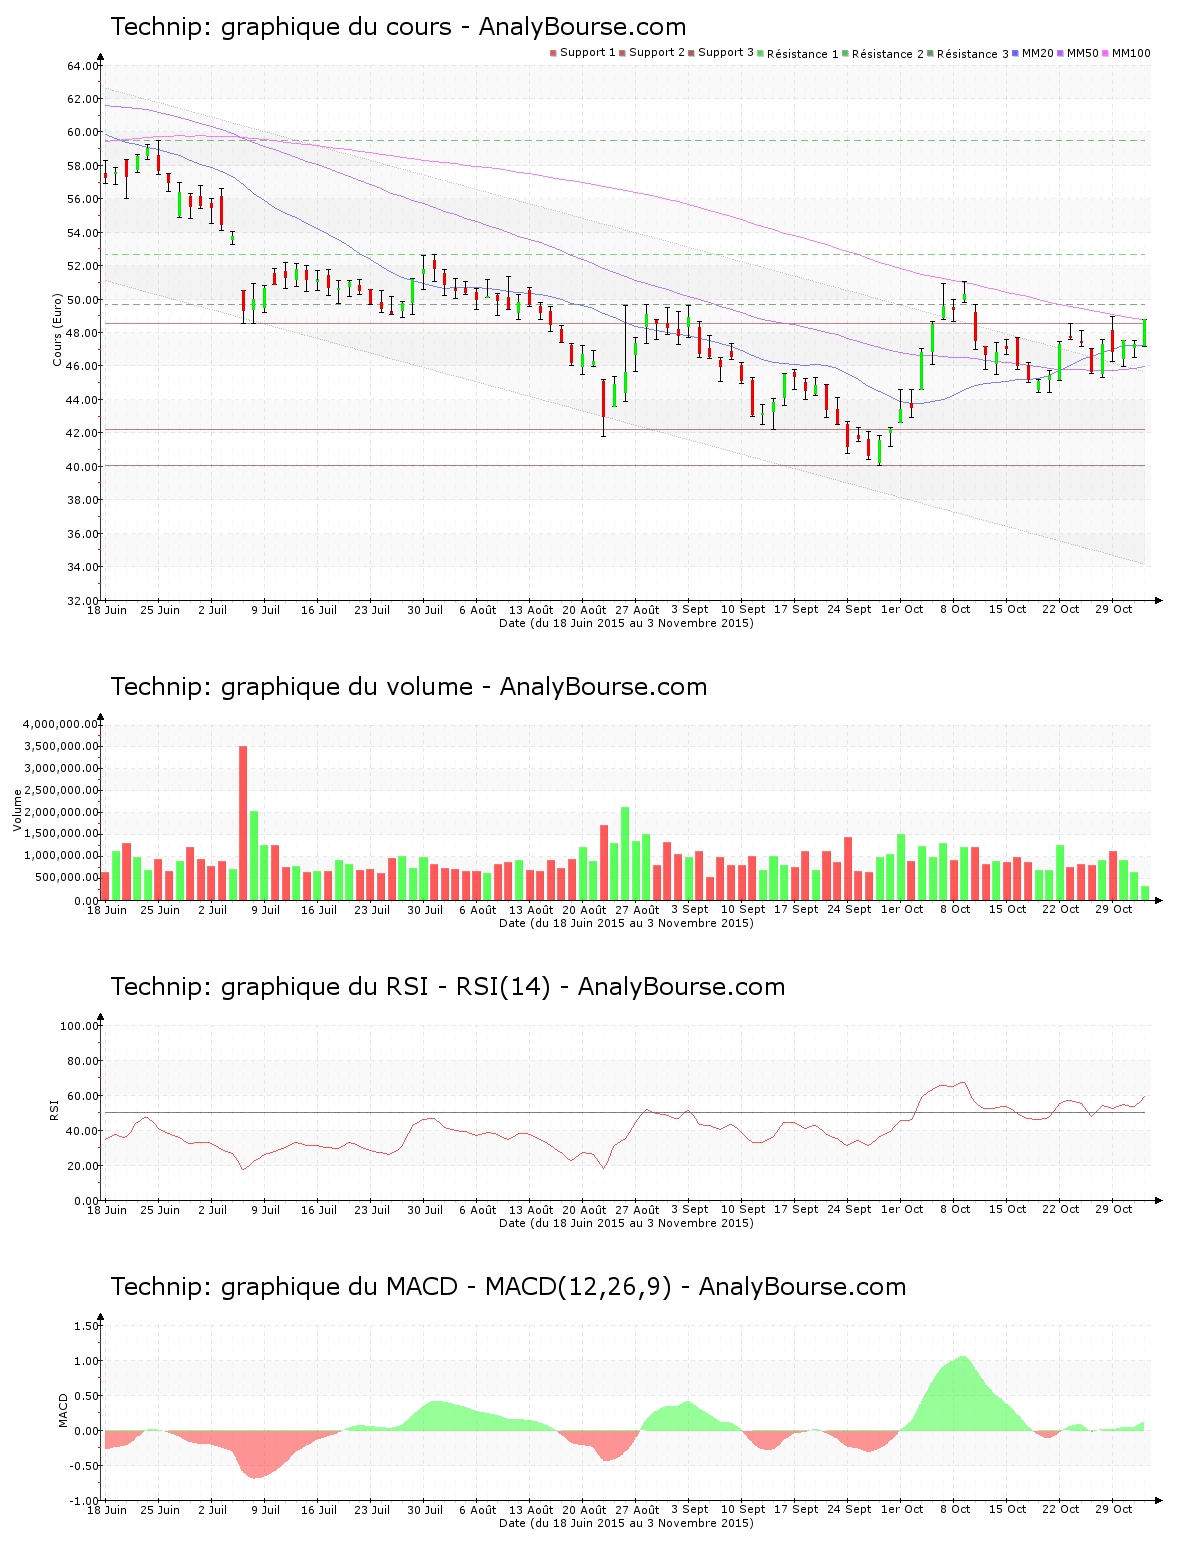
Task: Click the Support 3 legend entry
Action: click(721, 53)
